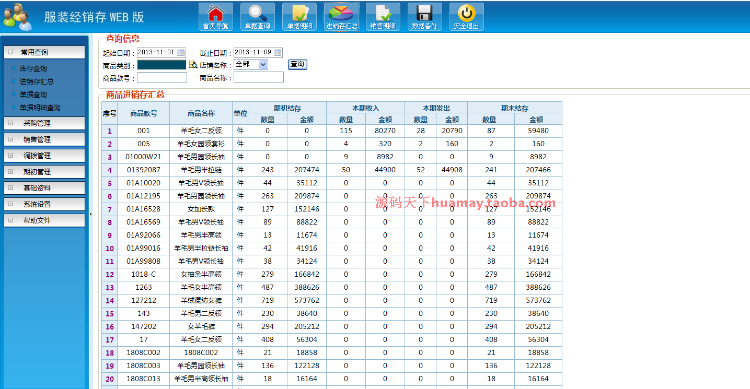Select product code 01A99808
This screenshot has width=750, height=389.
tap(143, 261)
